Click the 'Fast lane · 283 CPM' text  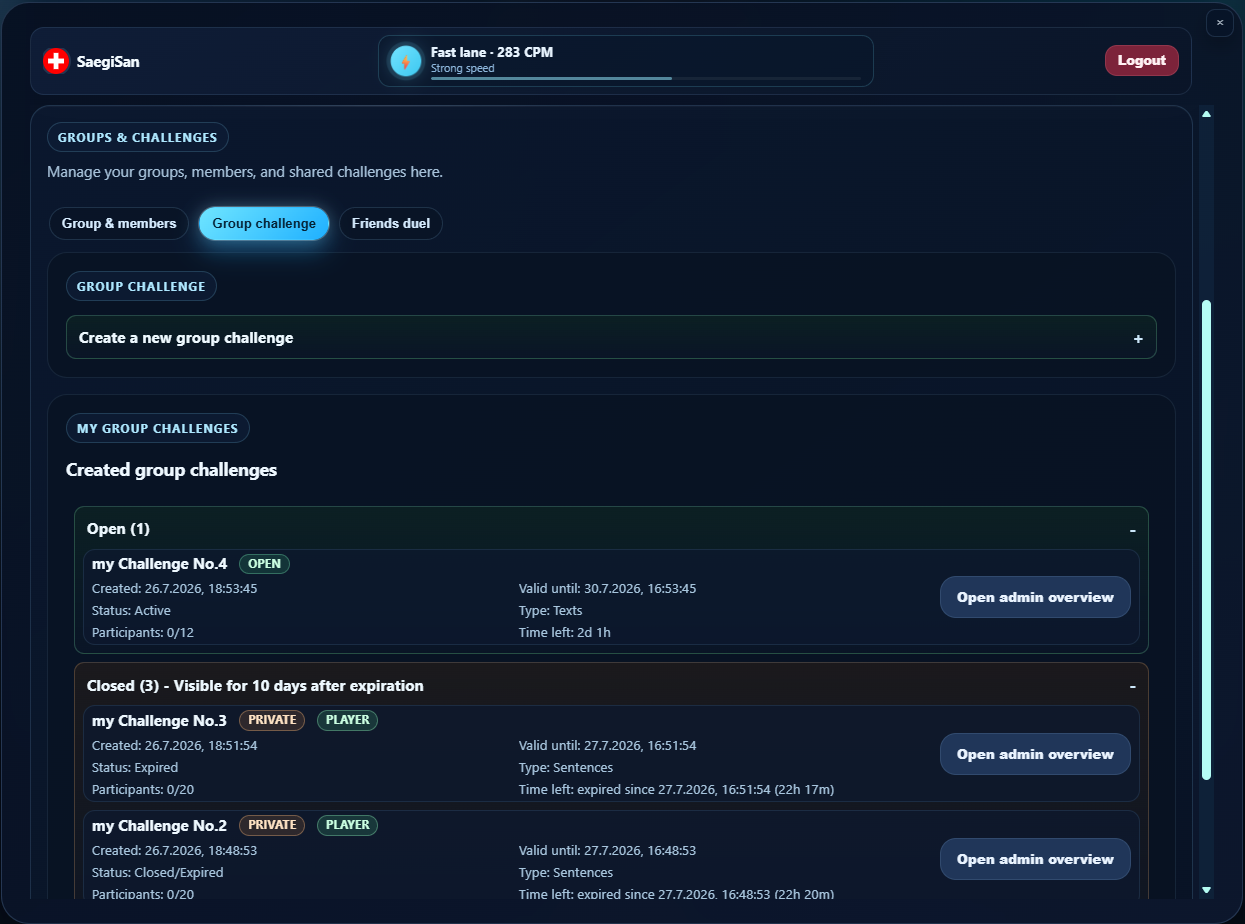tap(492, 52)
